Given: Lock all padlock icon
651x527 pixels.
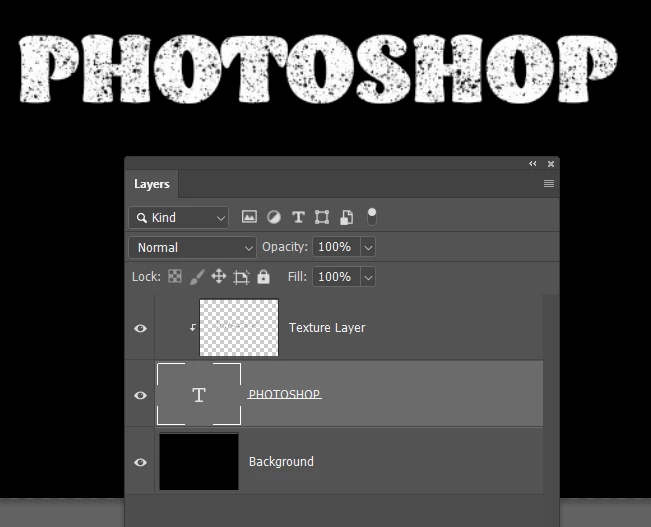Looking at the screenshot, I should [x=263, y=277].
